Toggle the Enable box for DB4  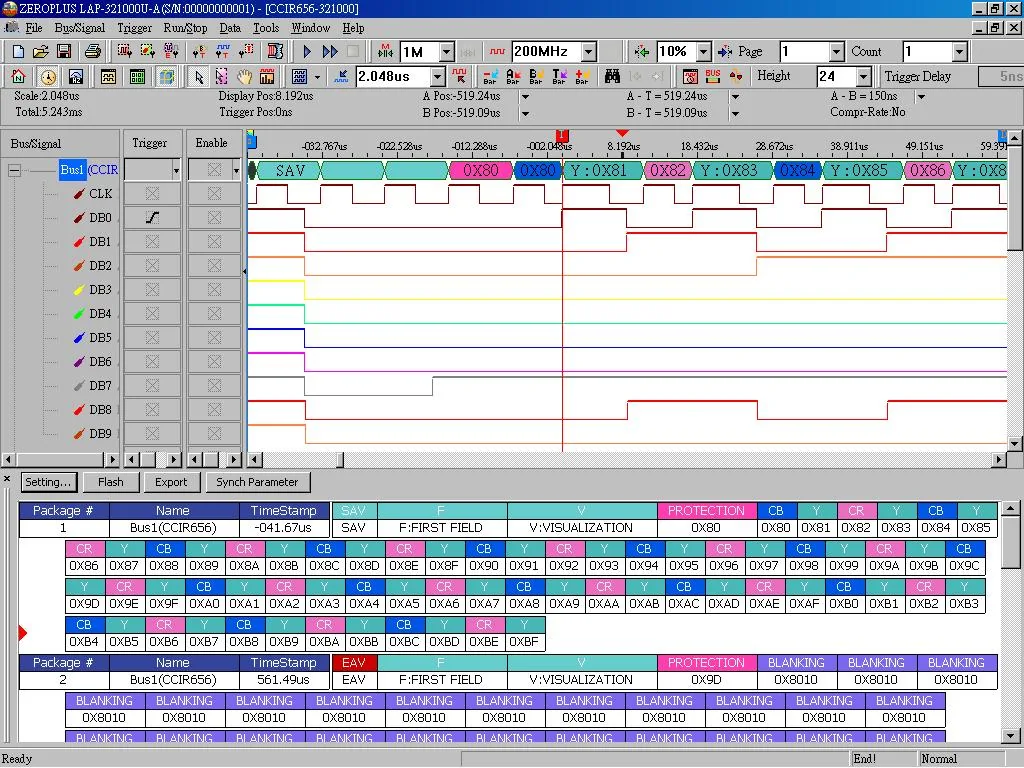(214, 313)
